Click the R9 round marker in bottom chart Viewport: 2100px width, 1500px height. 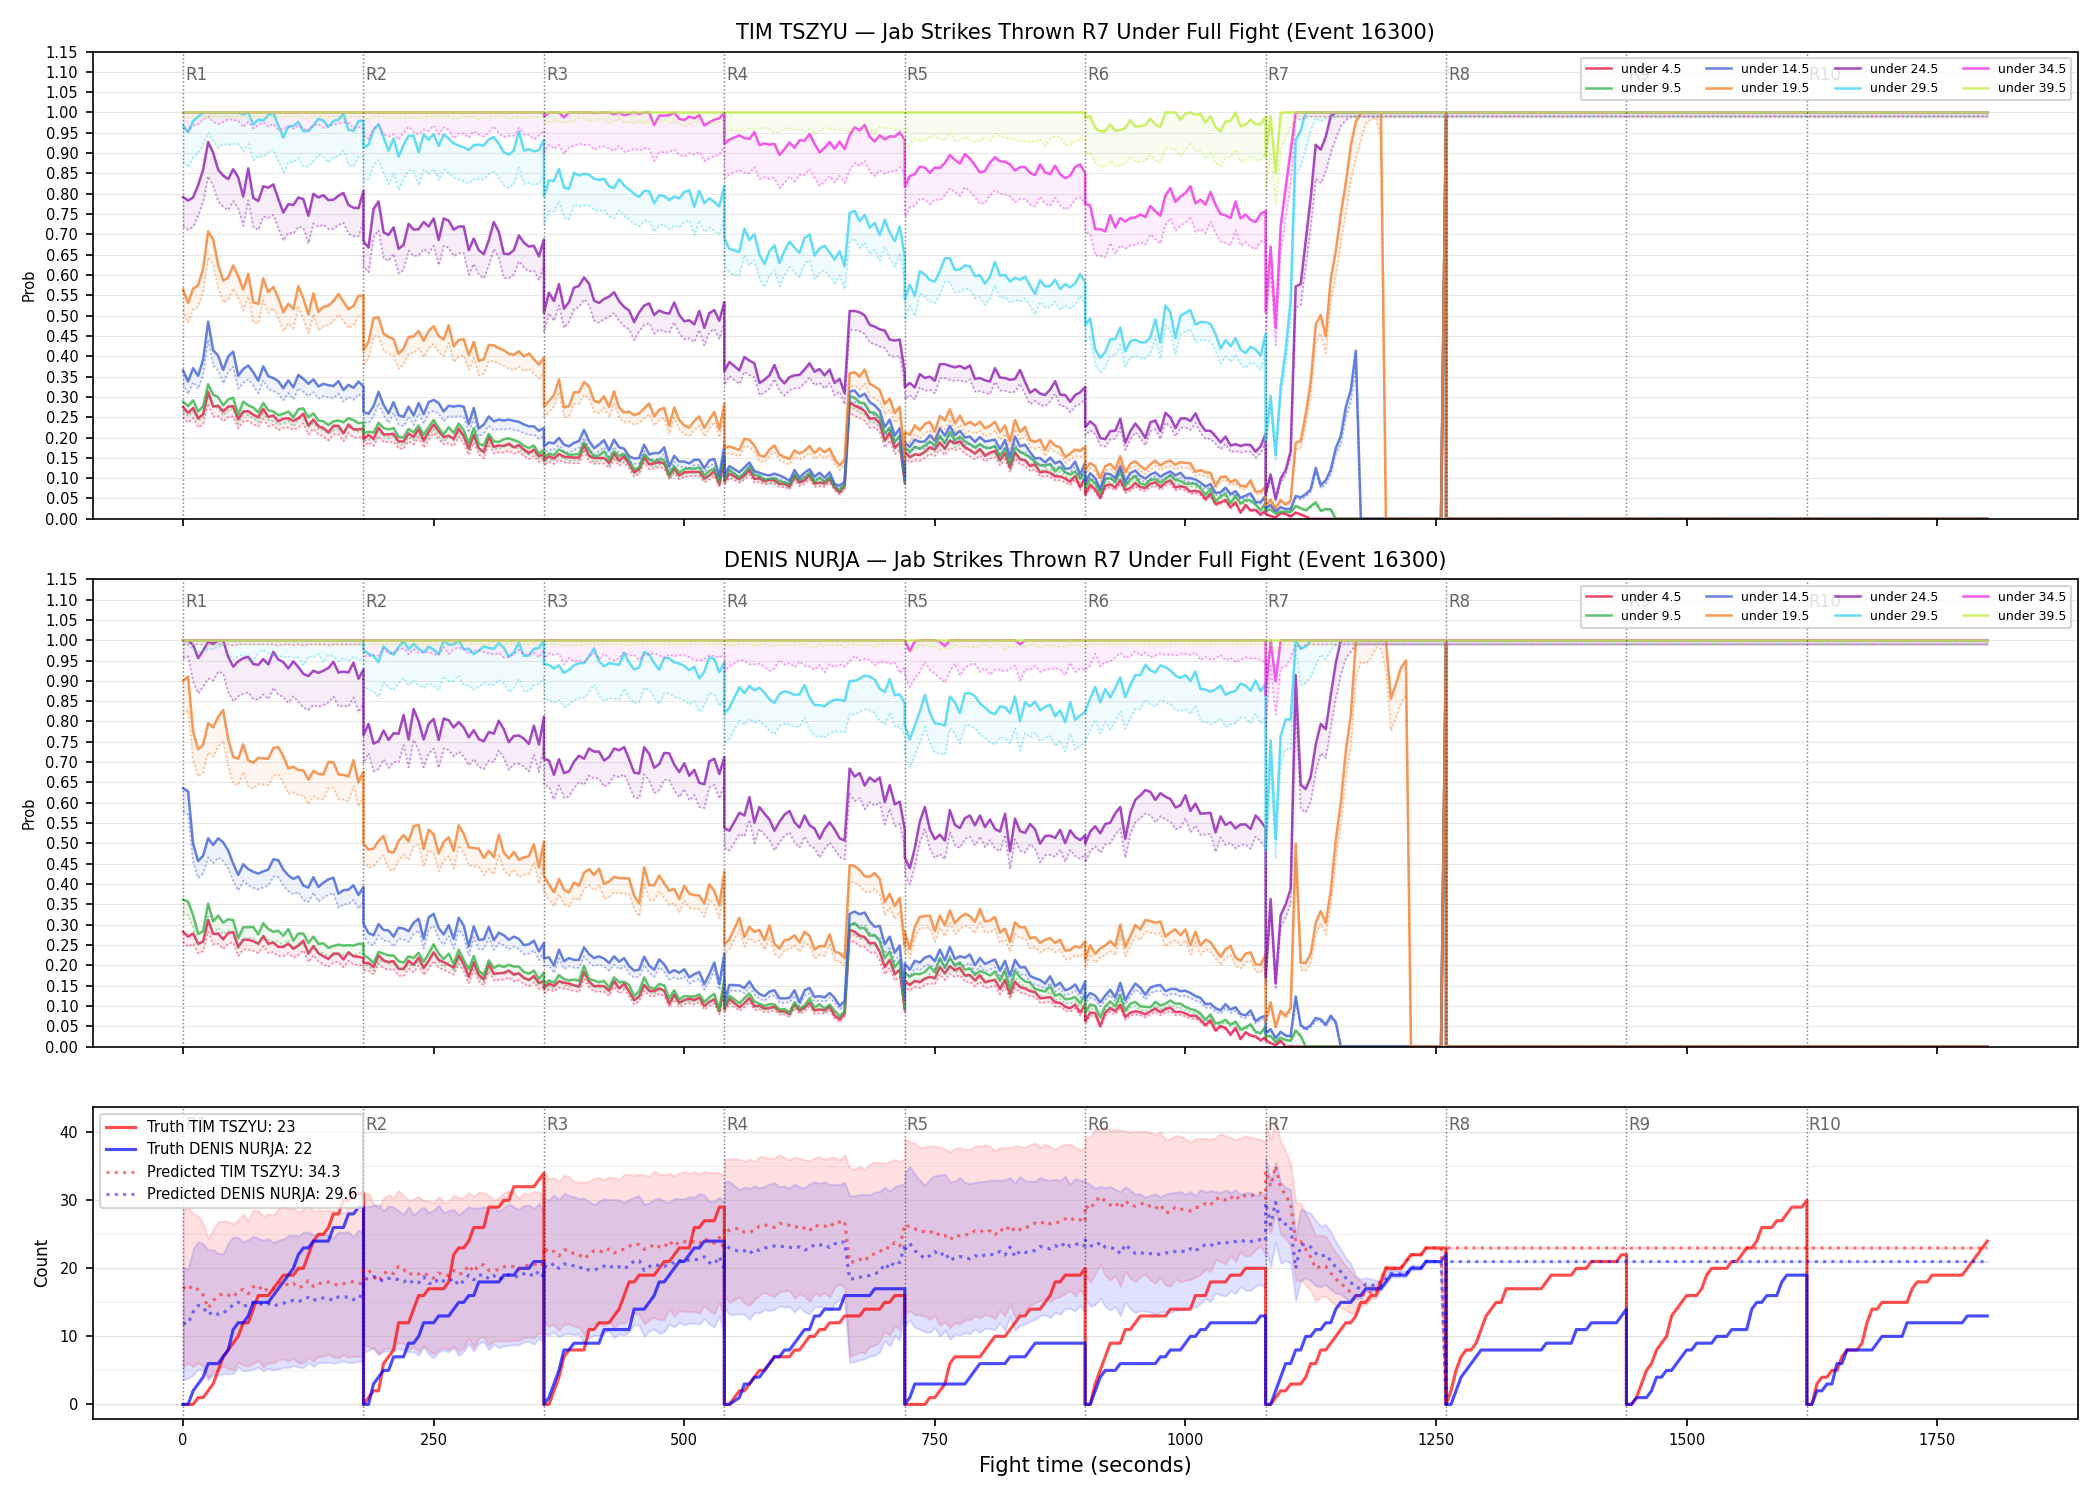click(1639, 1124)
